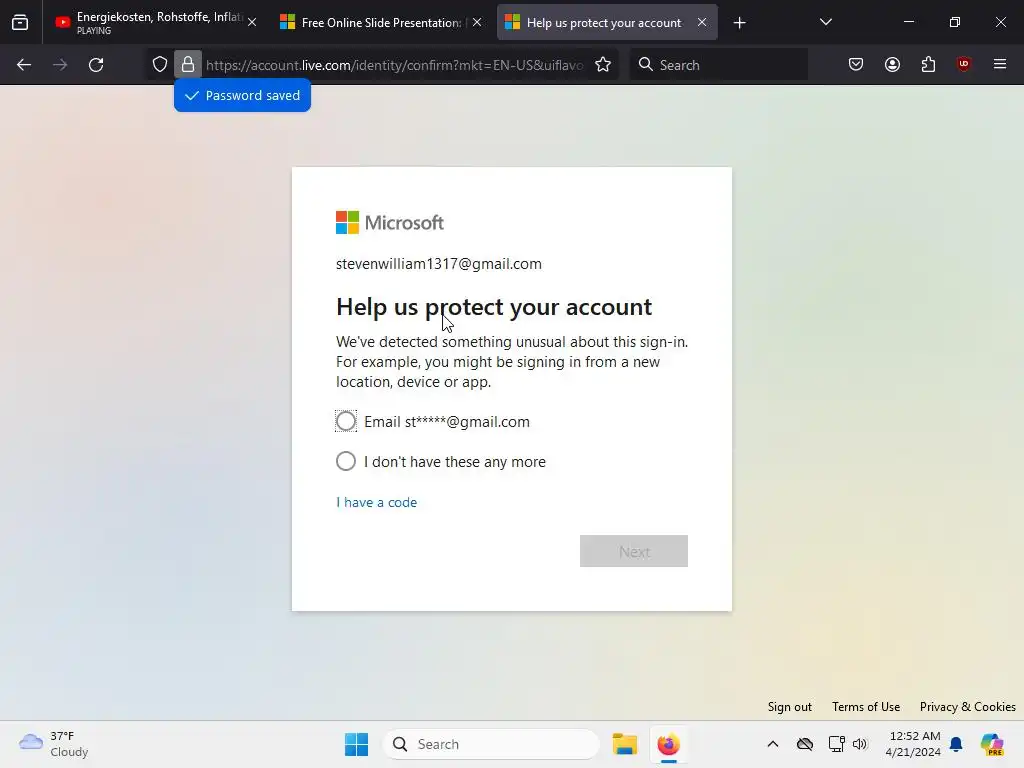Open the Firefox application menu
1024x768 pixels.
(1000, 65)
